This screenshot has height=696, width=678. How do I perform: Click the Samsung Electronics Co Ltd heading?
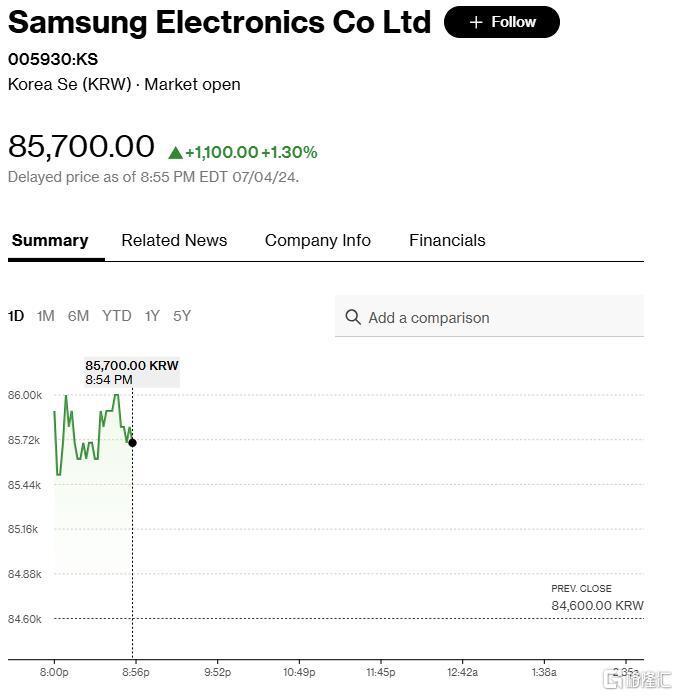coord(220,22)
